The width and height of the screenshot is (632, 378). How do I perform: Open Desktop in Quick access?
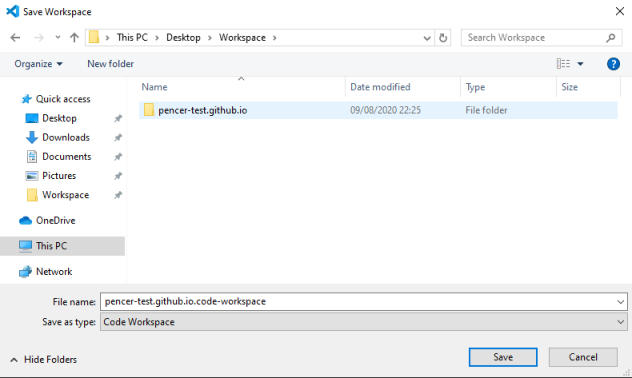click(59, 118)
